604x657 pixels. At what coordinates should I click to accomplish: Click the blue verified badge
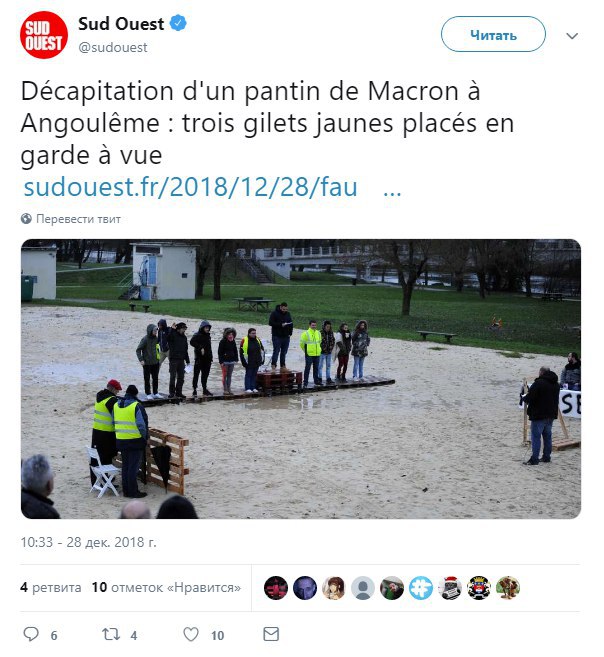tap(178, 23)
